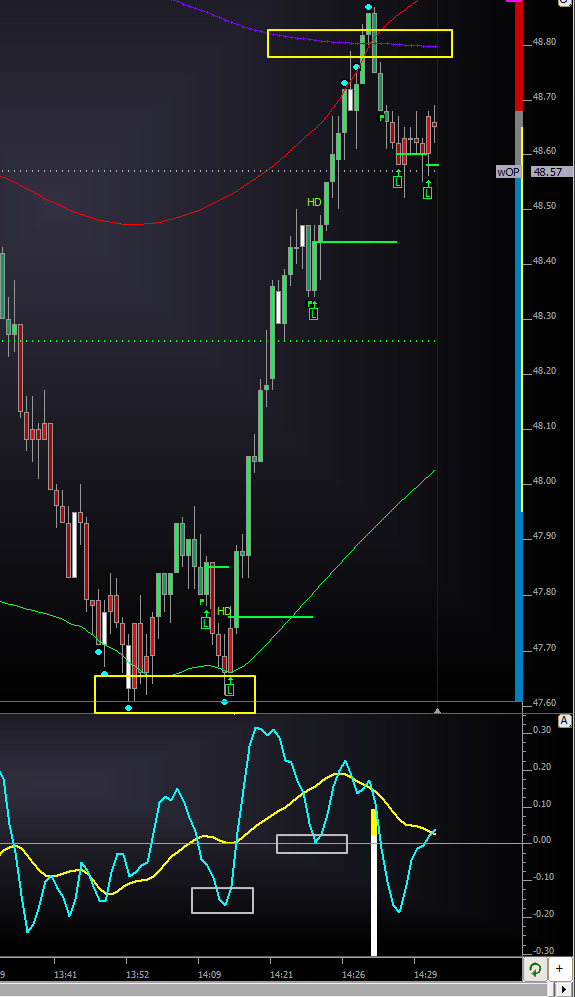This screenshot has width=575, height=997.
Task: Click the 47.90 price axis label
Action: tap(544, 536)
